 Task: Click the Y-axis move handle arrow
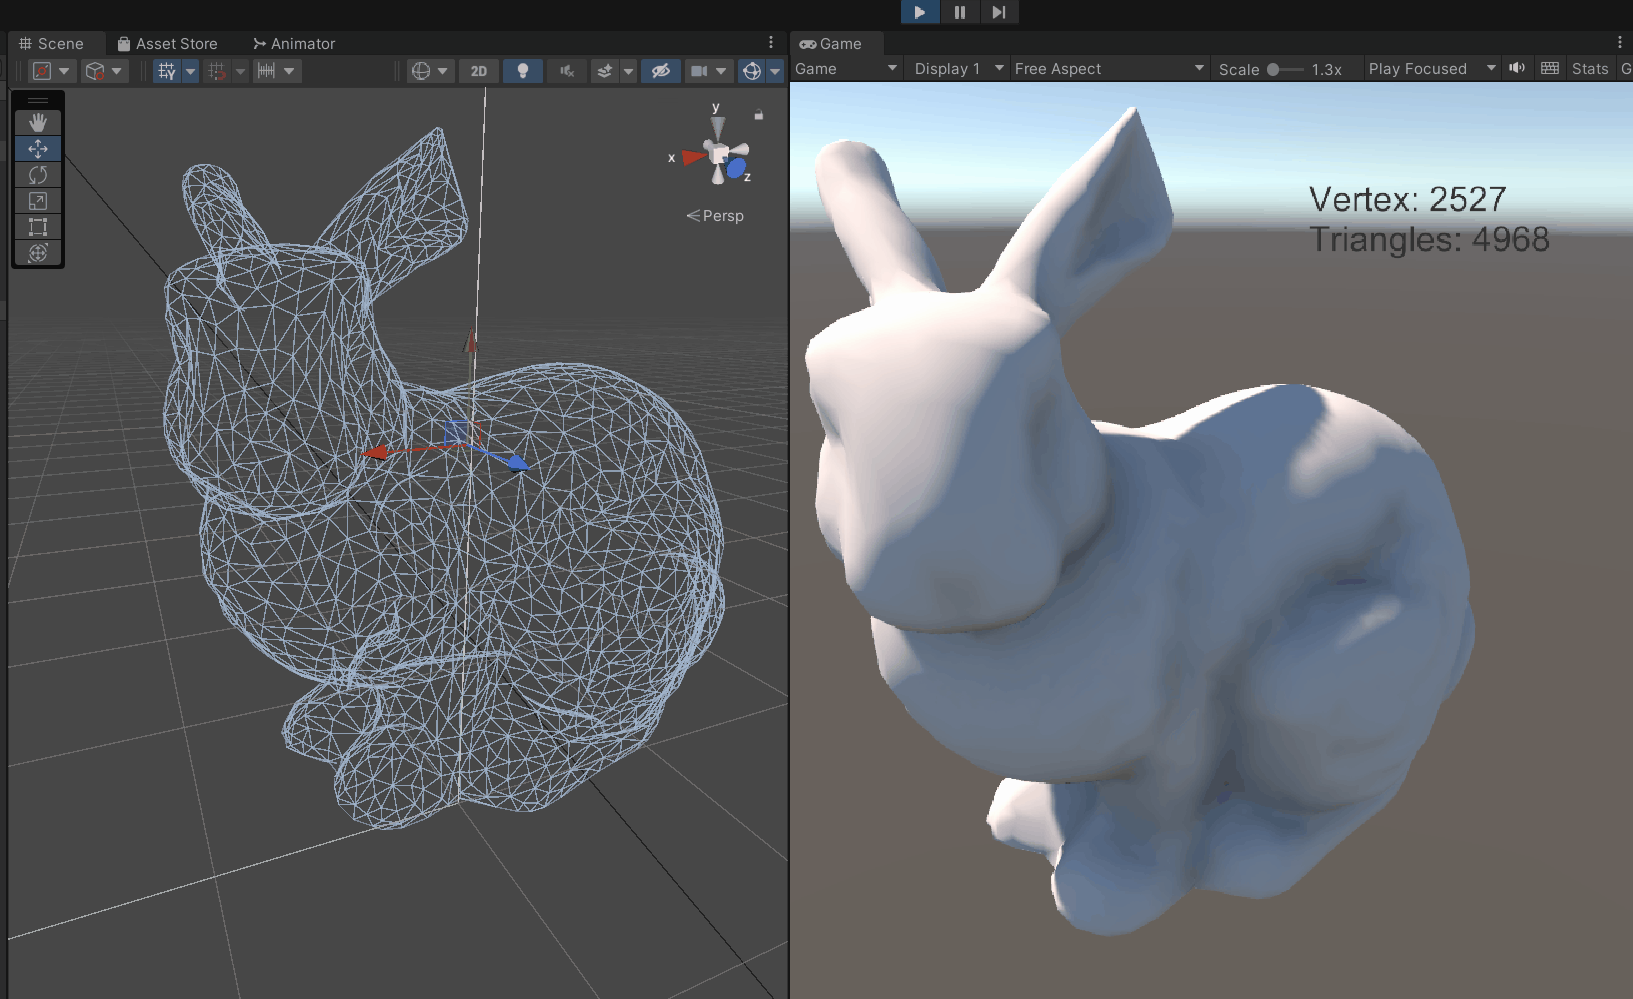click(x=470, y=342)
